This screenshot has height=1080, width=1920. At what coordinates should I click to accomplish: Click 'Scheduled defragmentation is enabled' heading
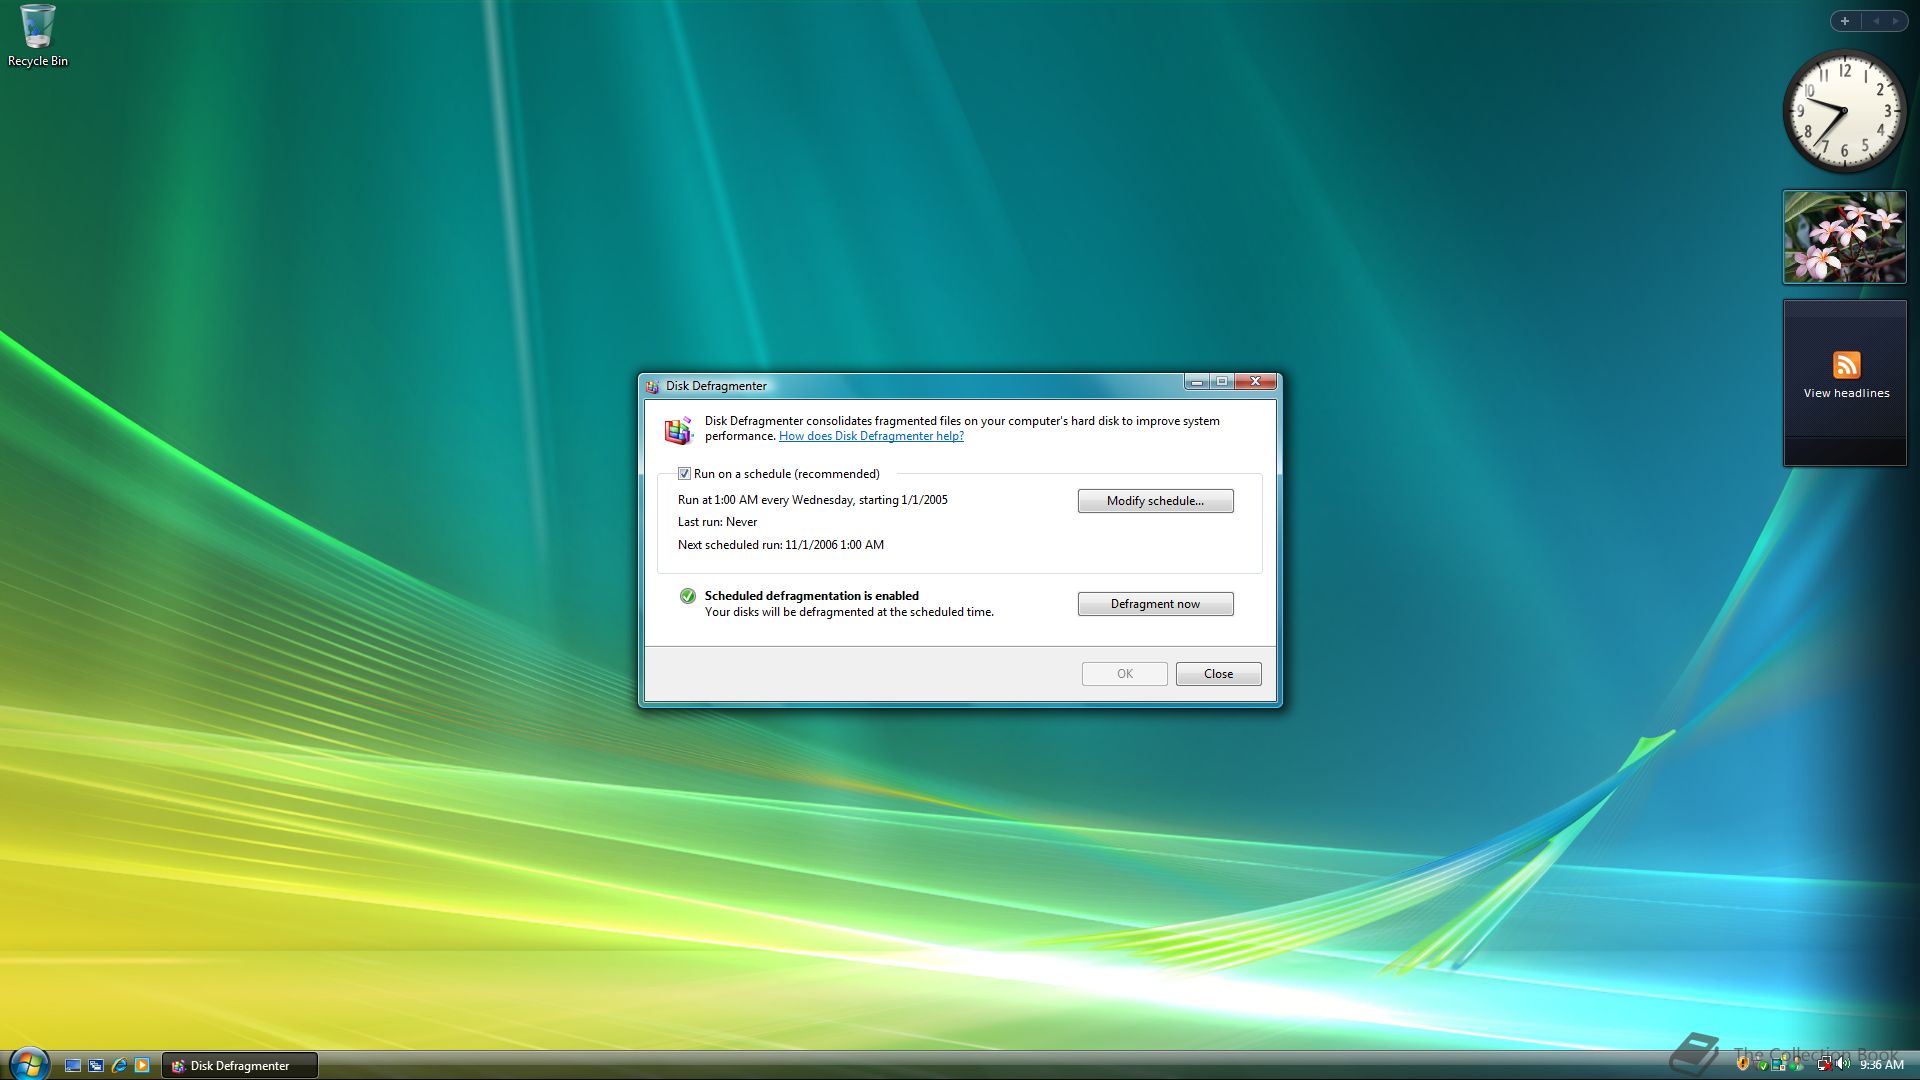click(x=811, y=596)
